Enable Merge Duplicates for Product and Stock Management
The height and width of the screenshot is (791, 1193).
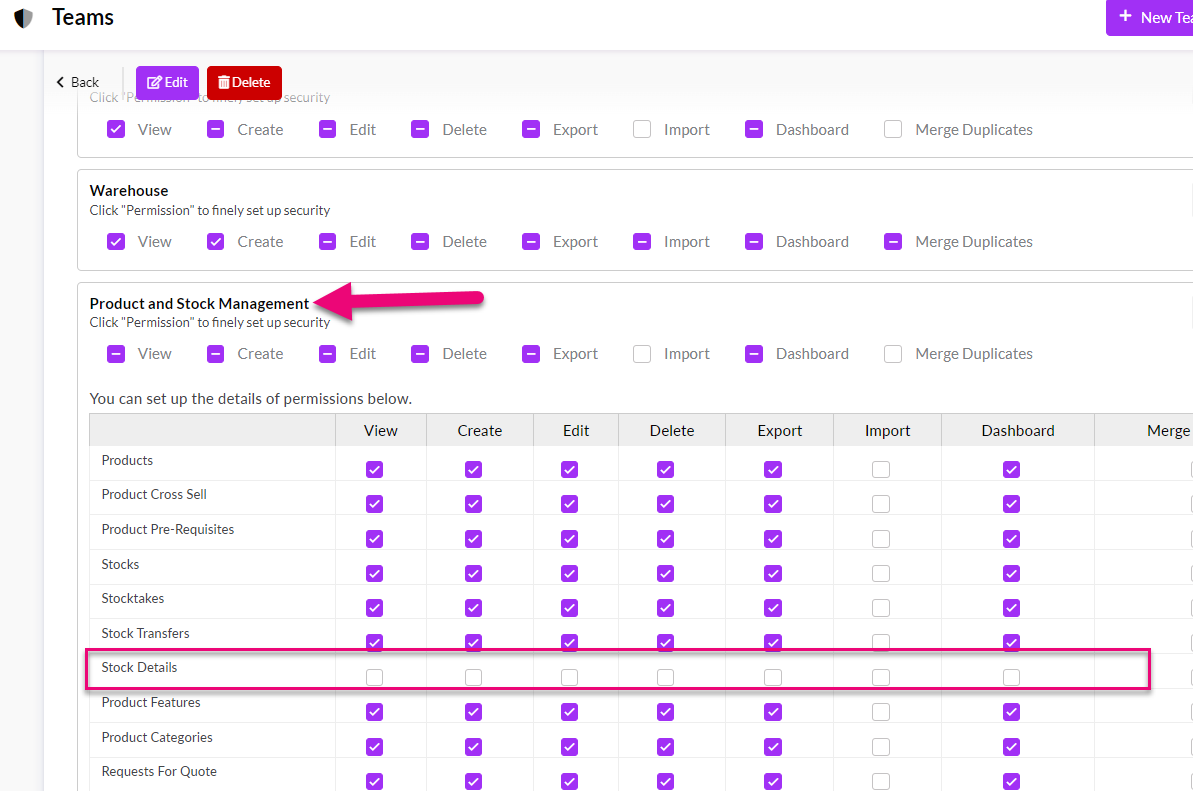(x=893, y=354)
